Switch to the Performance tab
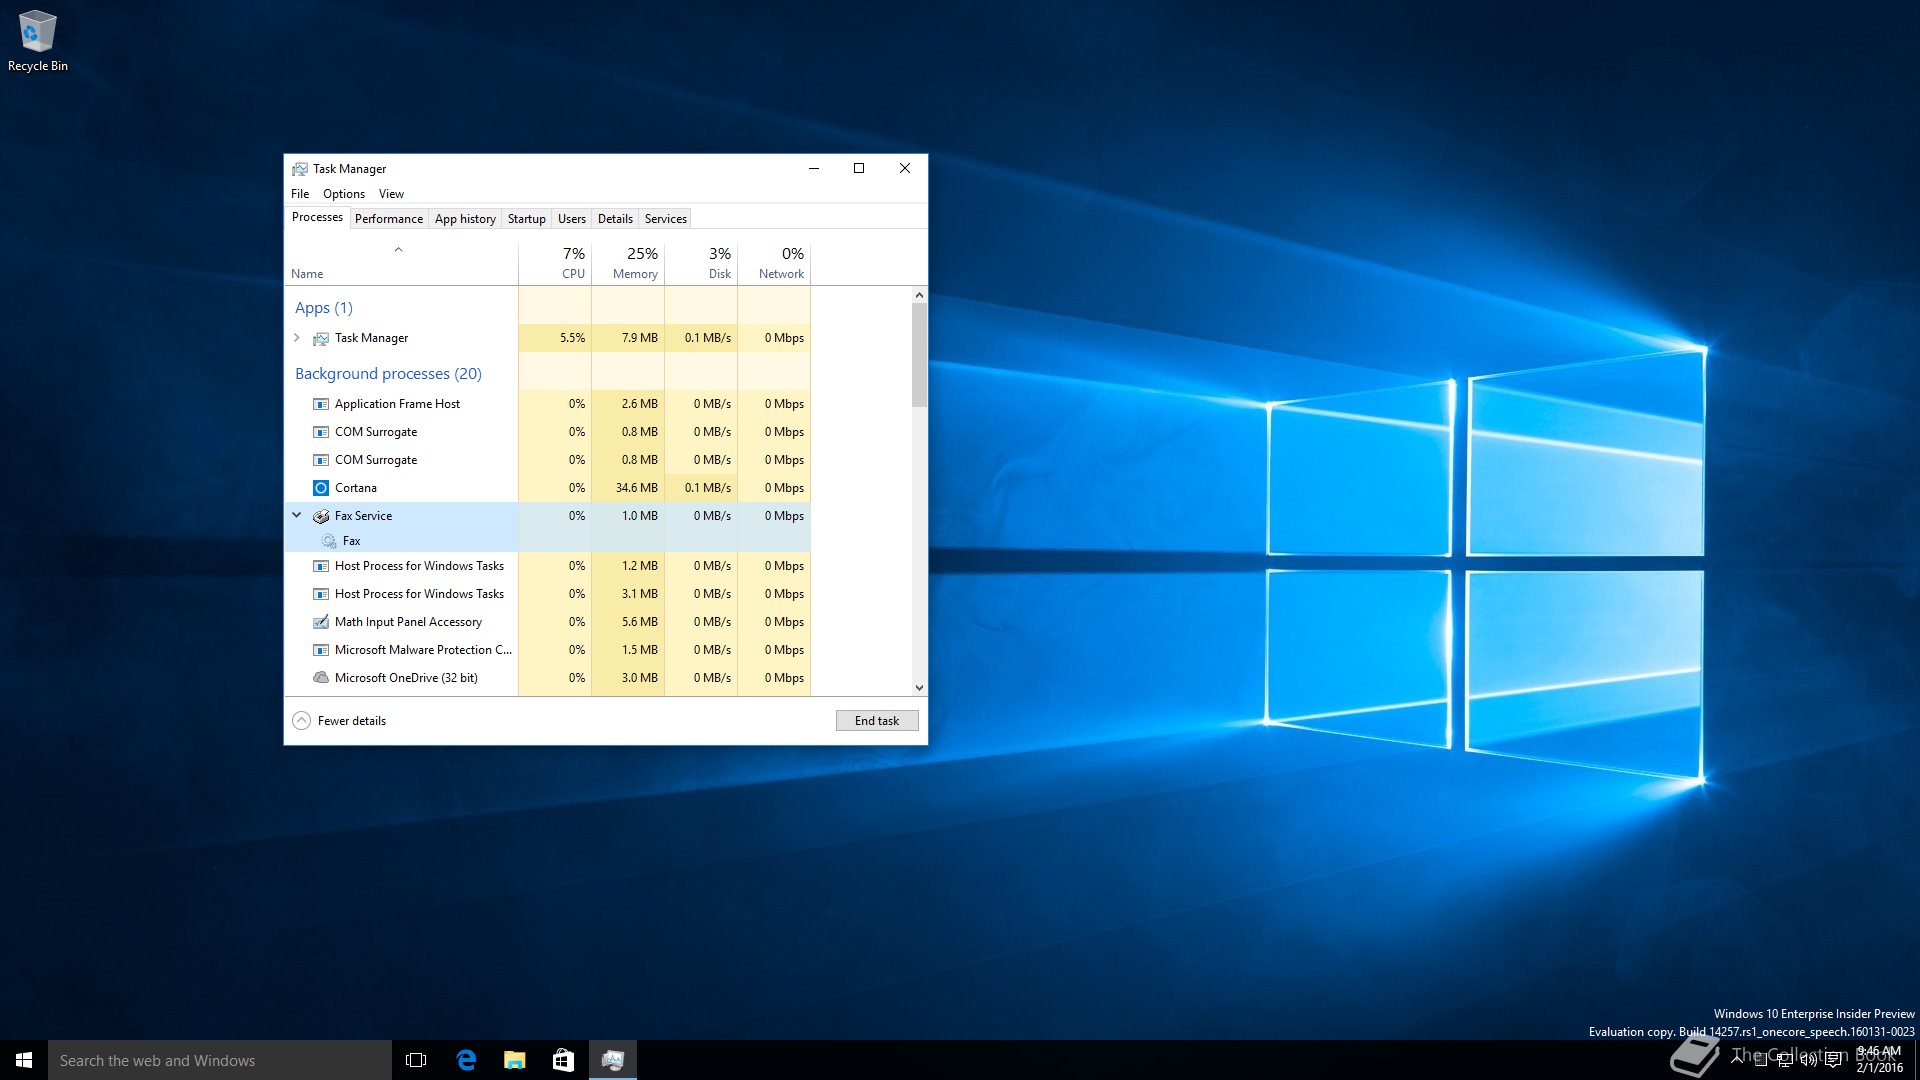The width and height of the screenshot is (1920, 1080). tap(389, 219)
